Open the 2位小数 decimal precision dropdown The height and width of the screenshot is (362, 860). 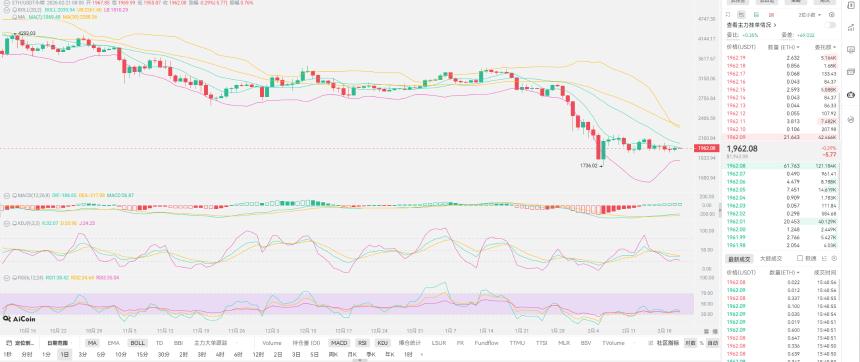pyautogui.click(x=810, y=14)
